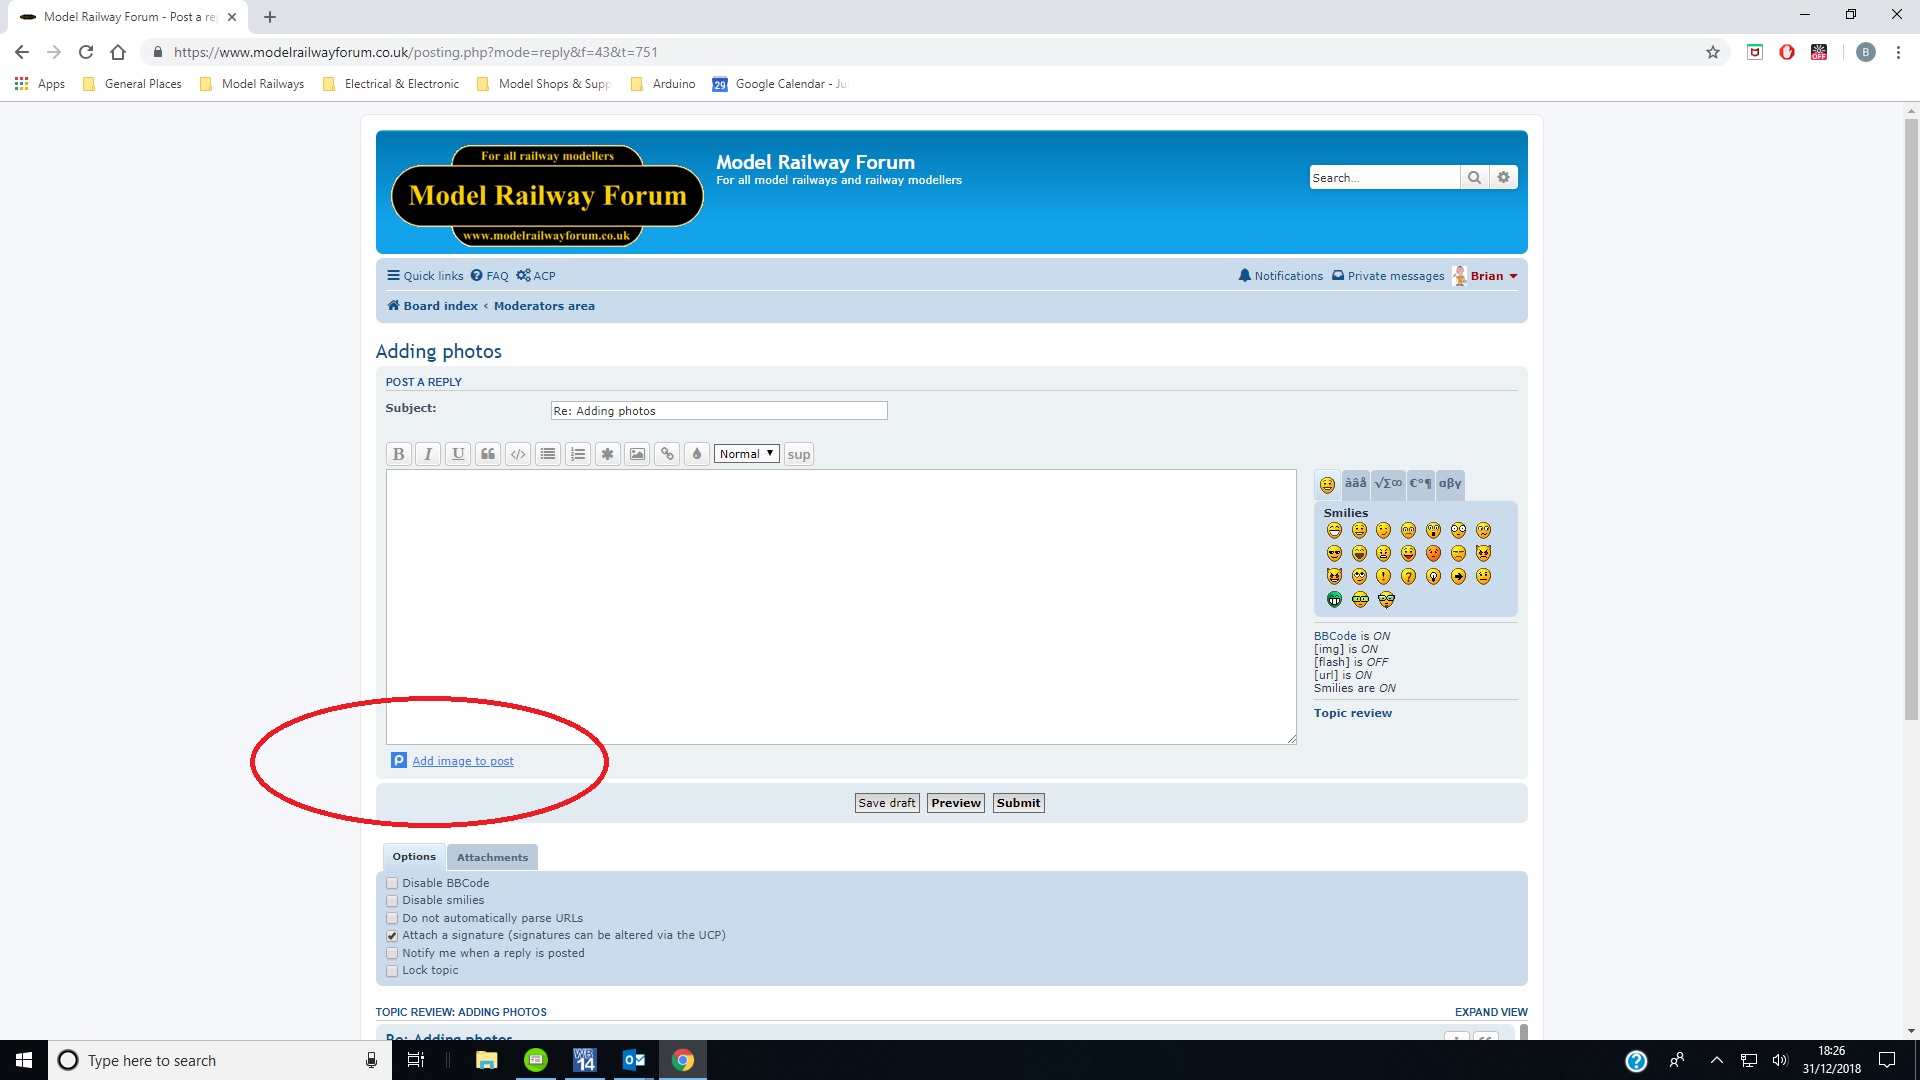The image size is (1920, 1080).
Task: Open math symbols √Σ∞ tab
Action: point(1388,484)
